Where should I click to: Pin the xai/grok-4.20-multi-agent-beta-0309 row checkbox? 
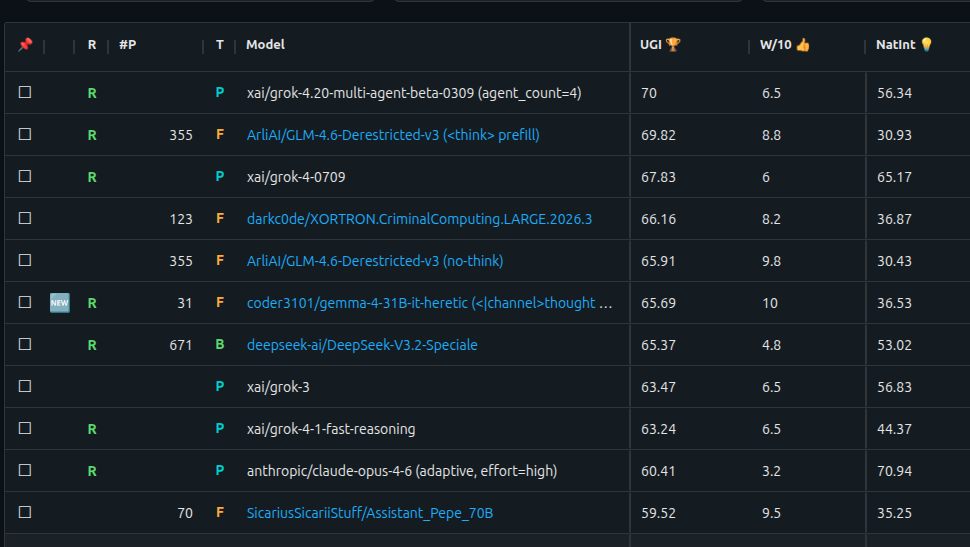coord(25,92)
